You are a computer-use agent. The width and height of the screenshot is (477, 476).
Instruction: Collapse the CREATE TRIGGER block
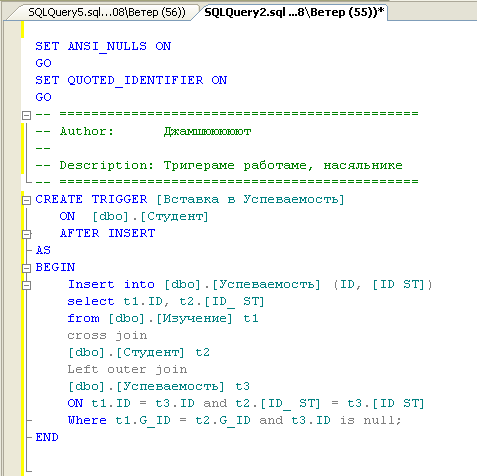pyautogui.click(x=26, y=200)
